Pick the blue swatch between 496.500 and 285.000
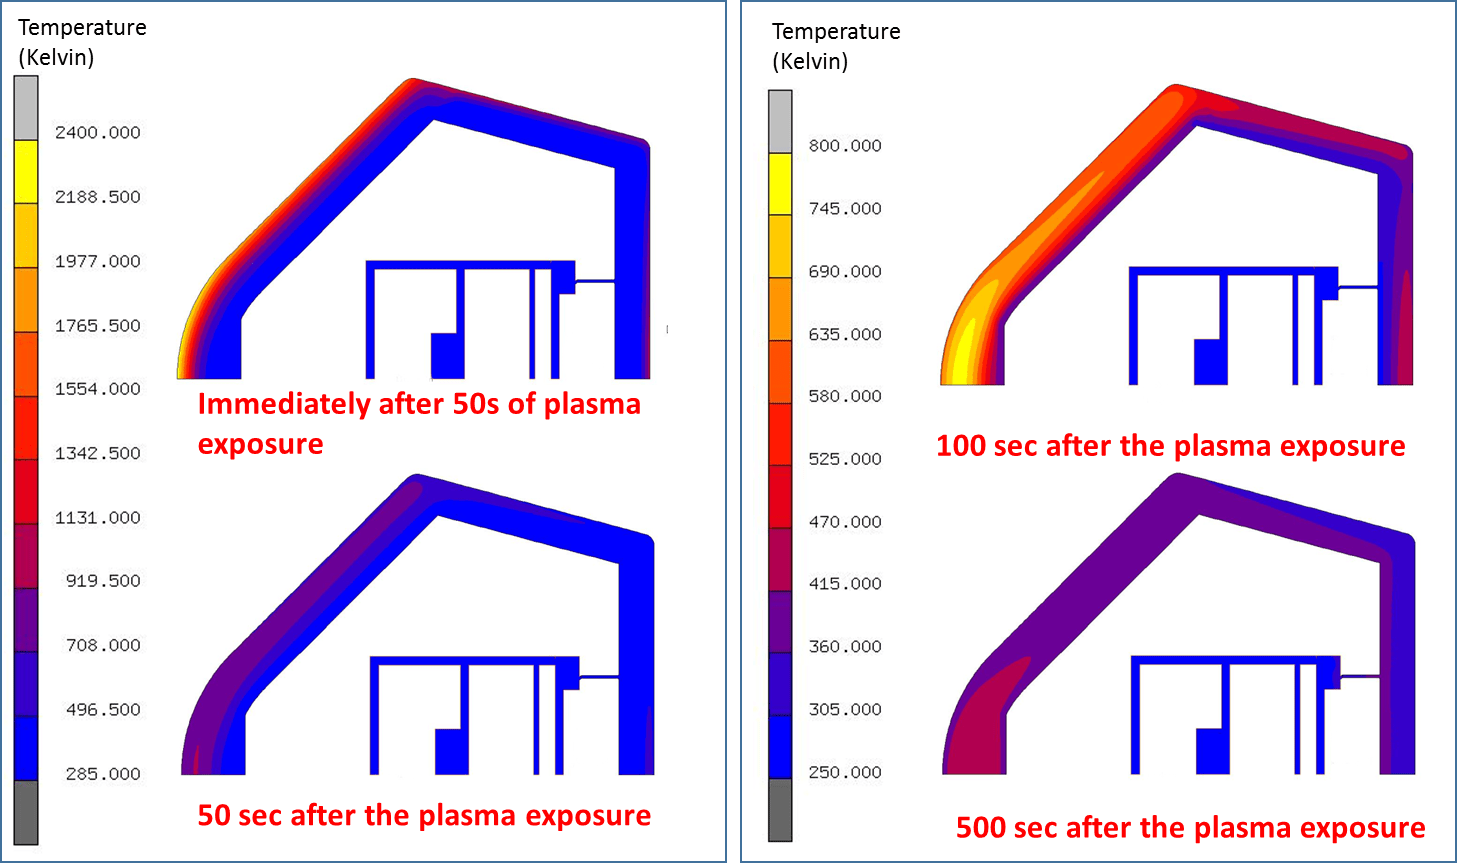Image resolution: width=1480 pixels, height=867 pixels. pos(26,748)
